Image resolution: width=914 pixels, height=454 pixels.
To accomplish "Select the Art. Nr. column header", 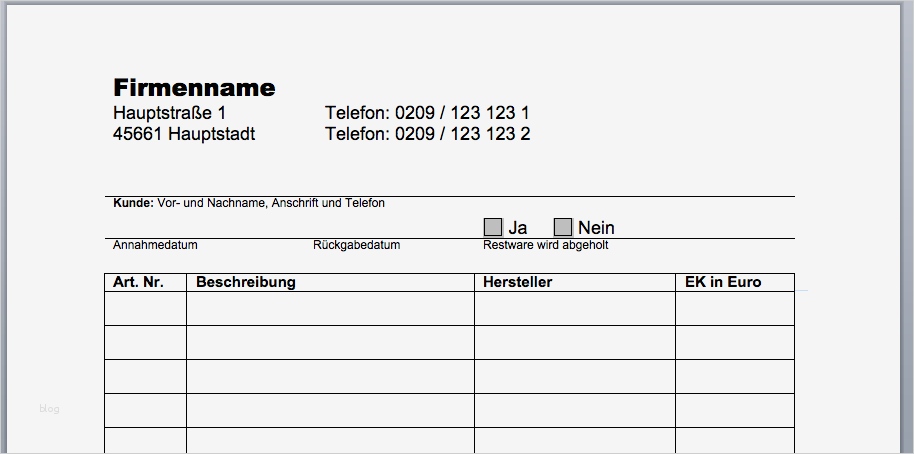I will click(x=138, y=282).
